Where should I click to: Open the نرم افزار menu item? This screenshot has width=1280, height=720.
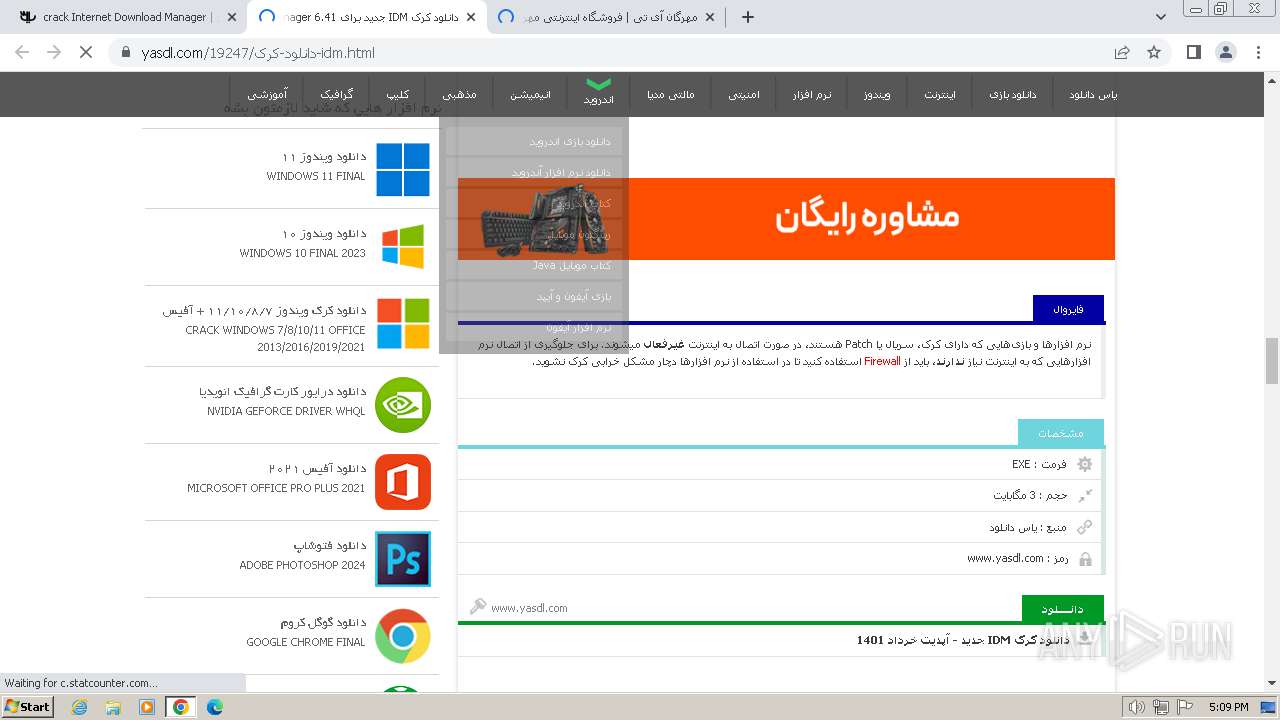coord(812,95)
